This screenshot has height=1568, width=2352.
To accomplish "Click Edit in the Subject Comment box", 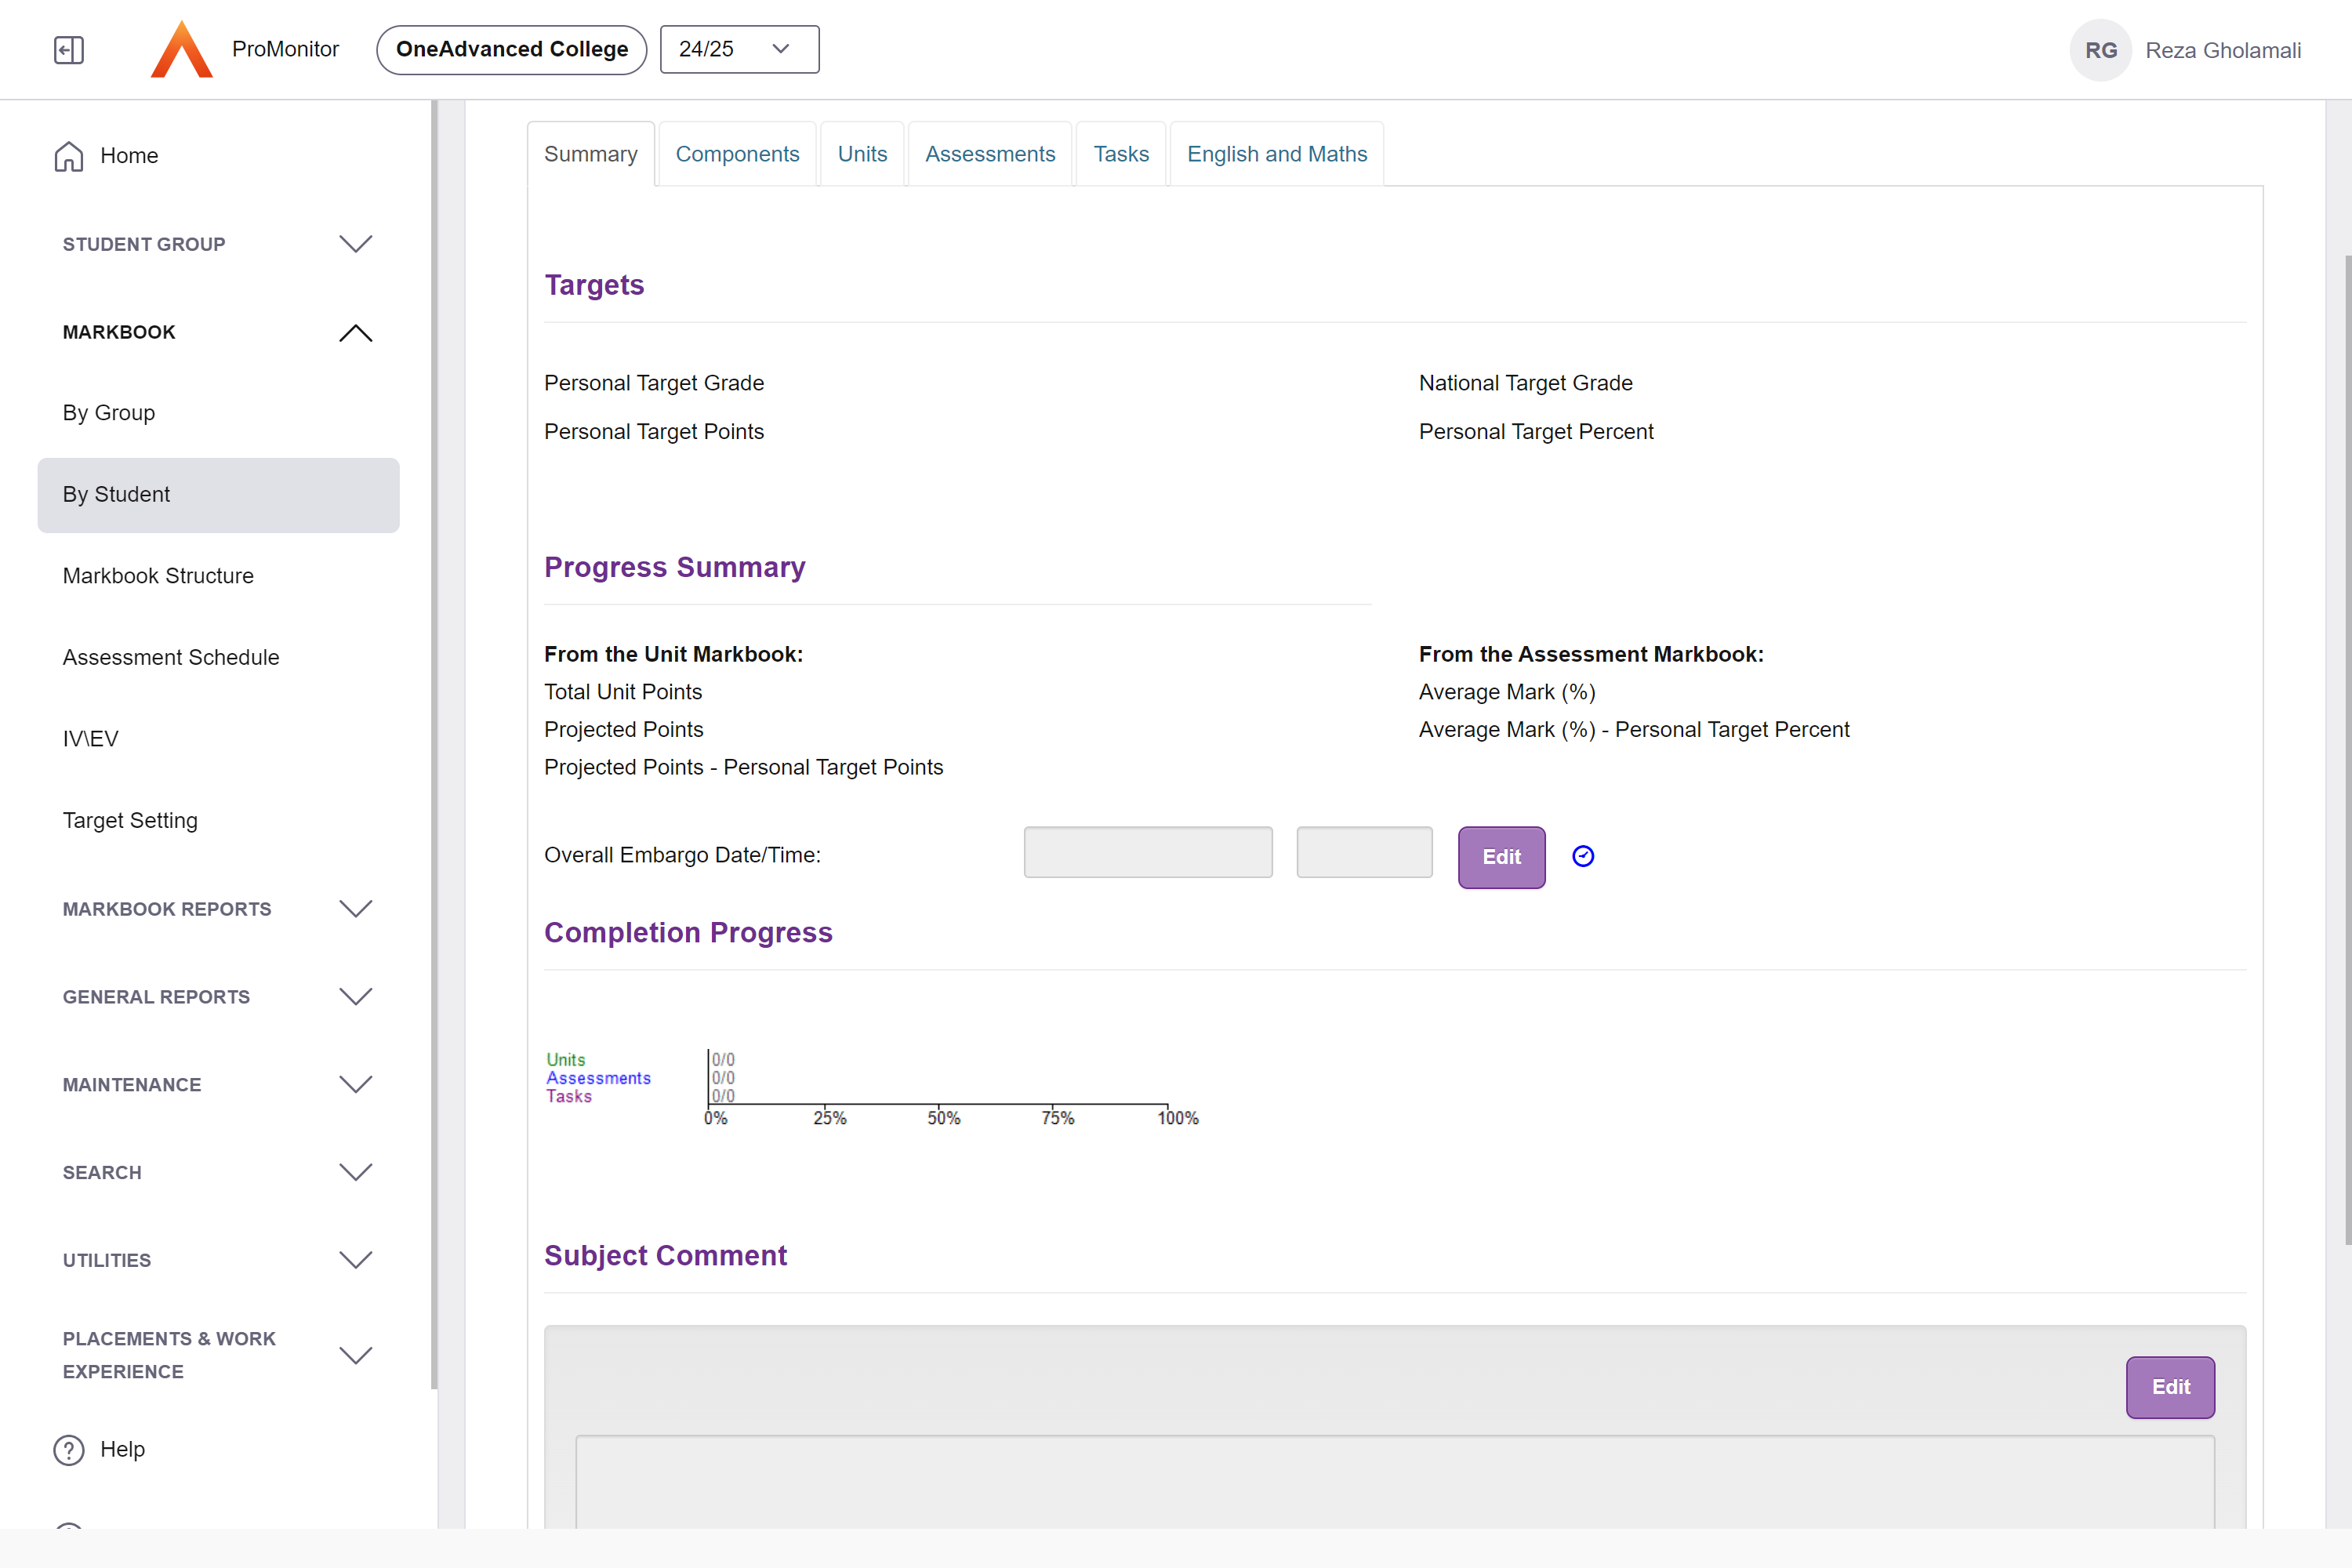I will [2169, 1387].
